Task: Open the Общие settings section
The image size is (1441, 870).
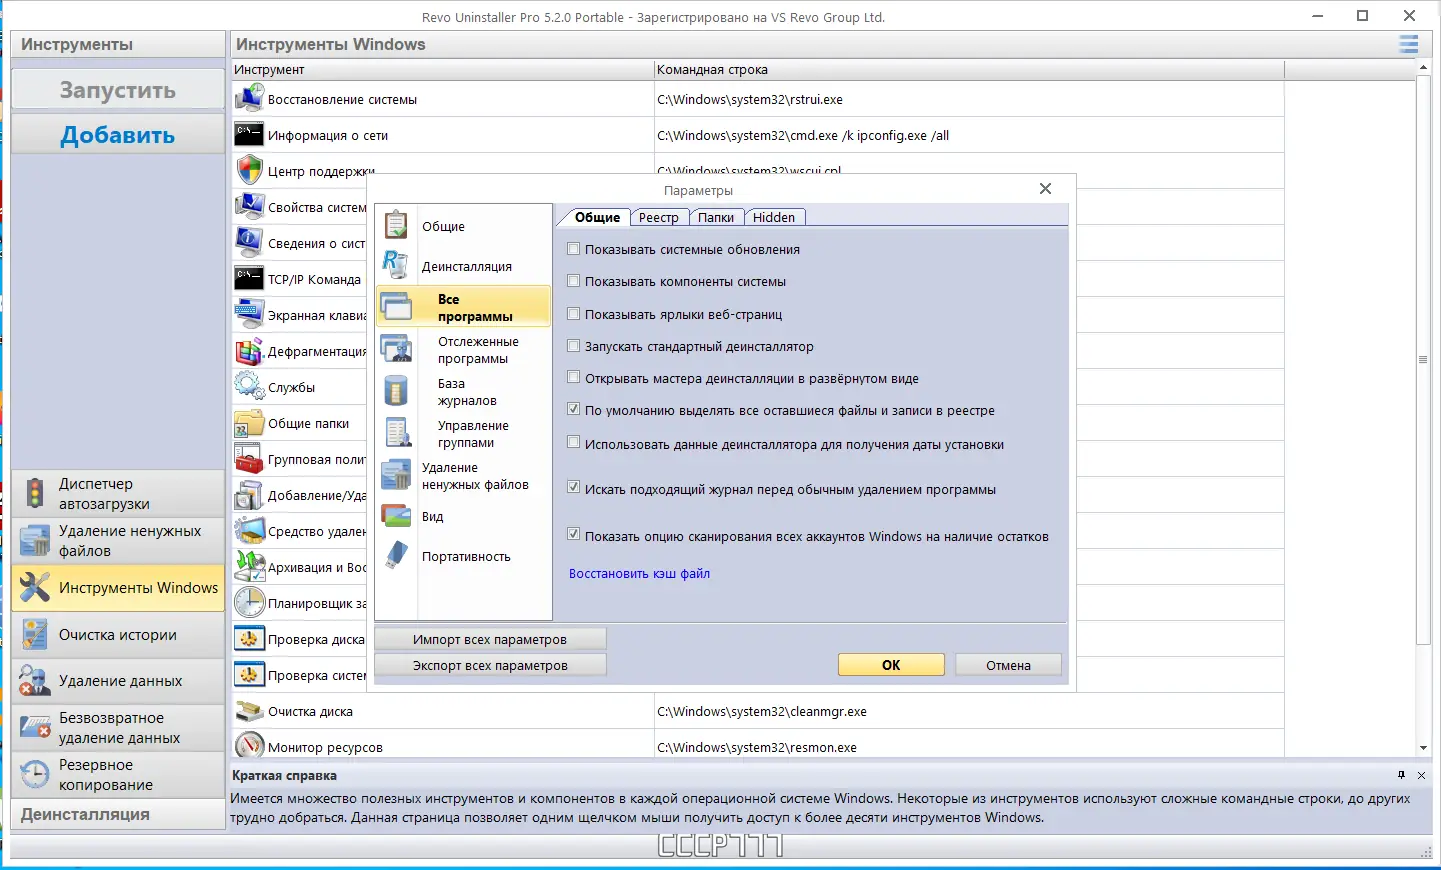Action: coord(443,226)
